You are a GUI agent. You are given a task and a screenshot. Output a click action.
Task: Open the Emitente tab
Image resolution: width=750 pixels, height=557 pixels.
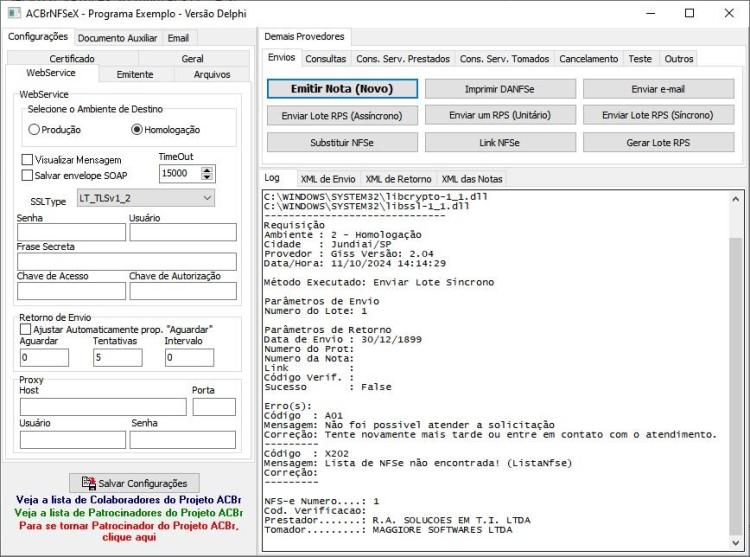pos(135,74)
